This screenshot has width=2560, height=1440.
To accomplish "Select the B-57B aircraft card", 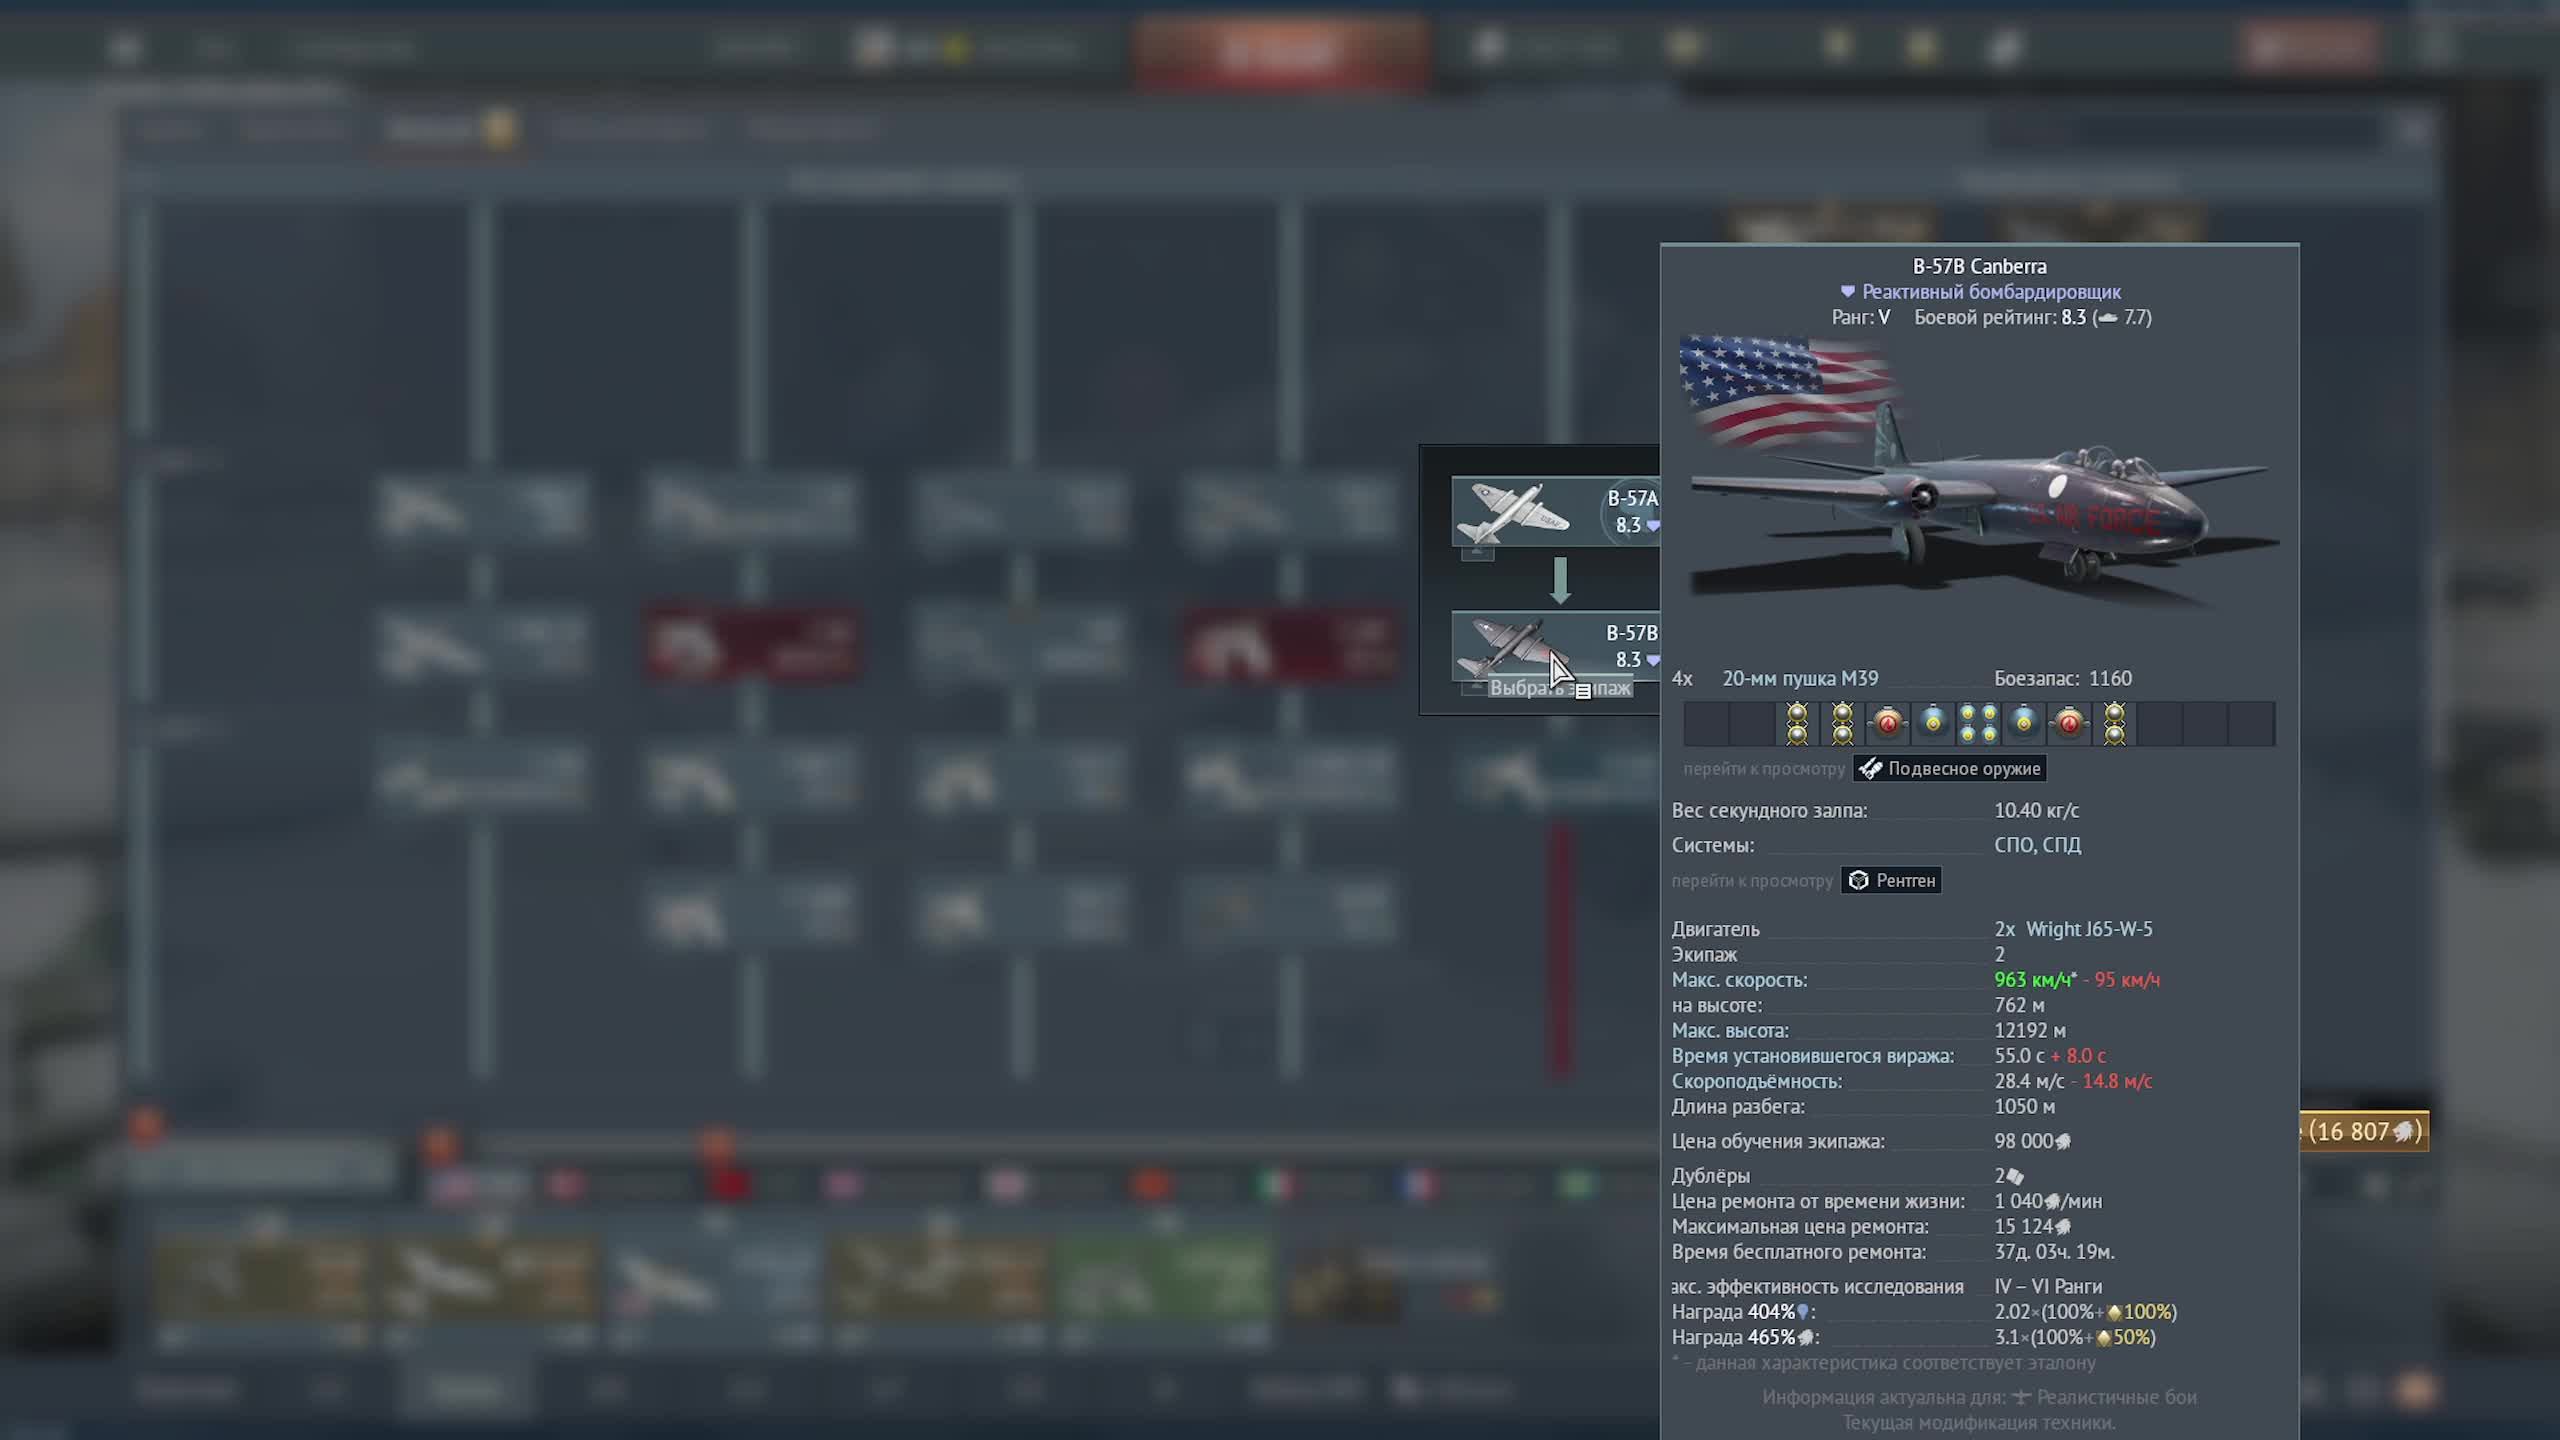I will (1555, 645).
